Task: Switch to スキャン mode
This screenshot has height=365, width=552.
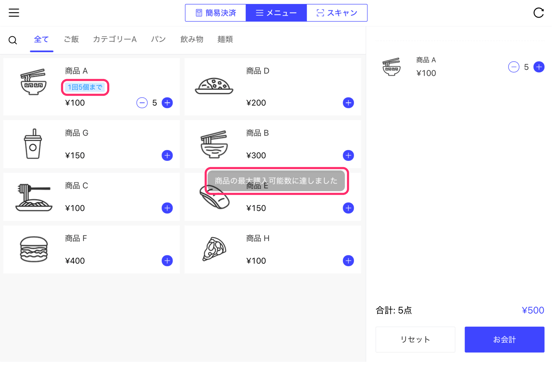Action: 337,13
